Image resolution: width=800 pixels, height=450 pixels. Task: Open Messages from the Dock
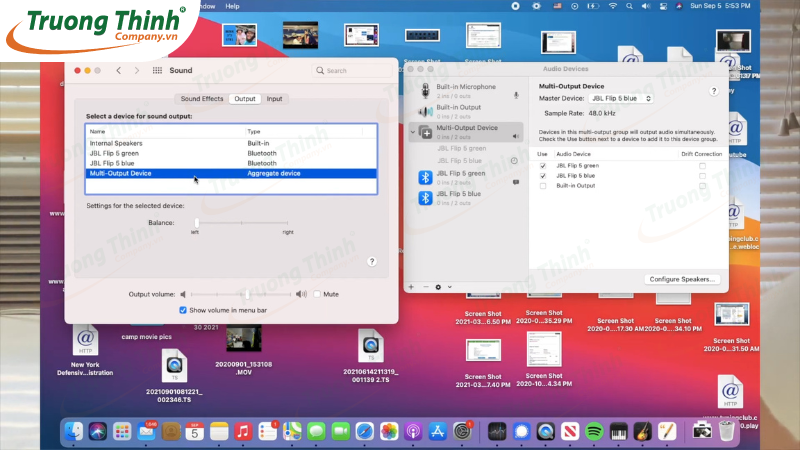pos(316,432)
